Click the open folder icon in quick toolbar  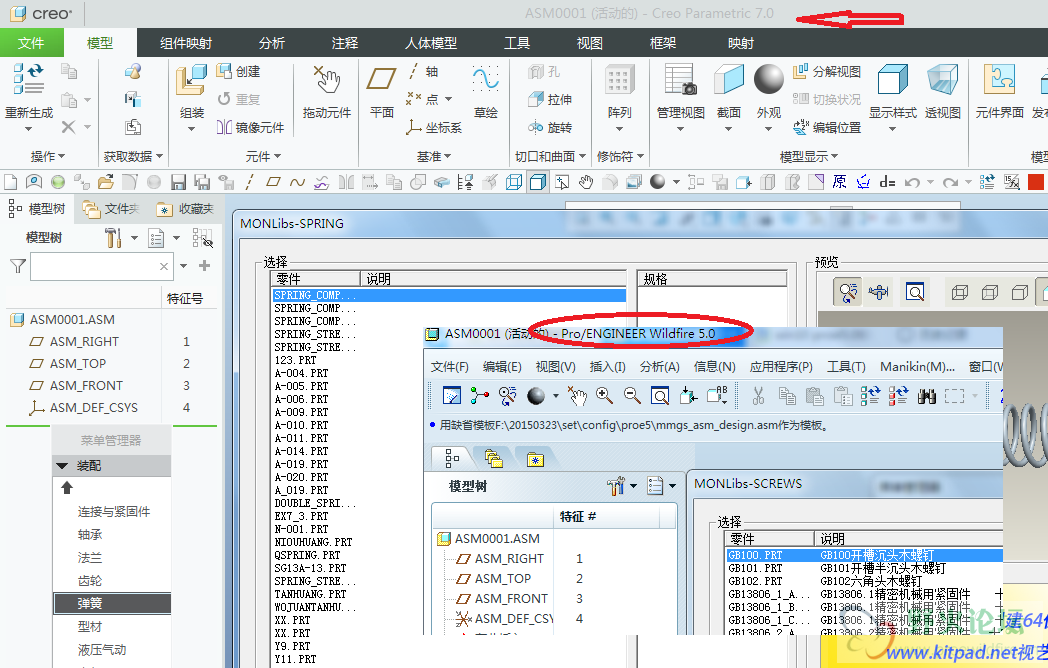tap(105, 182)
